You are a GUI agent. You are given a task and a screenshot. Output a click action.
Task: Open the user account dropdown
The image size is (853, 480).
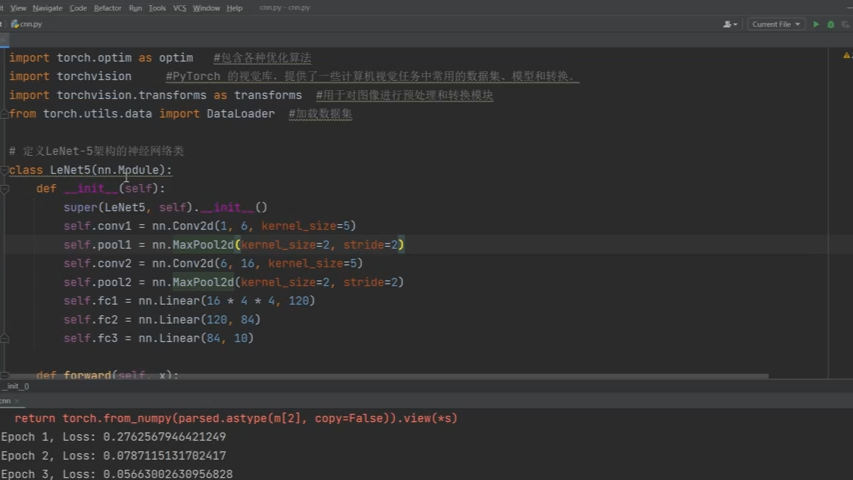730,24
